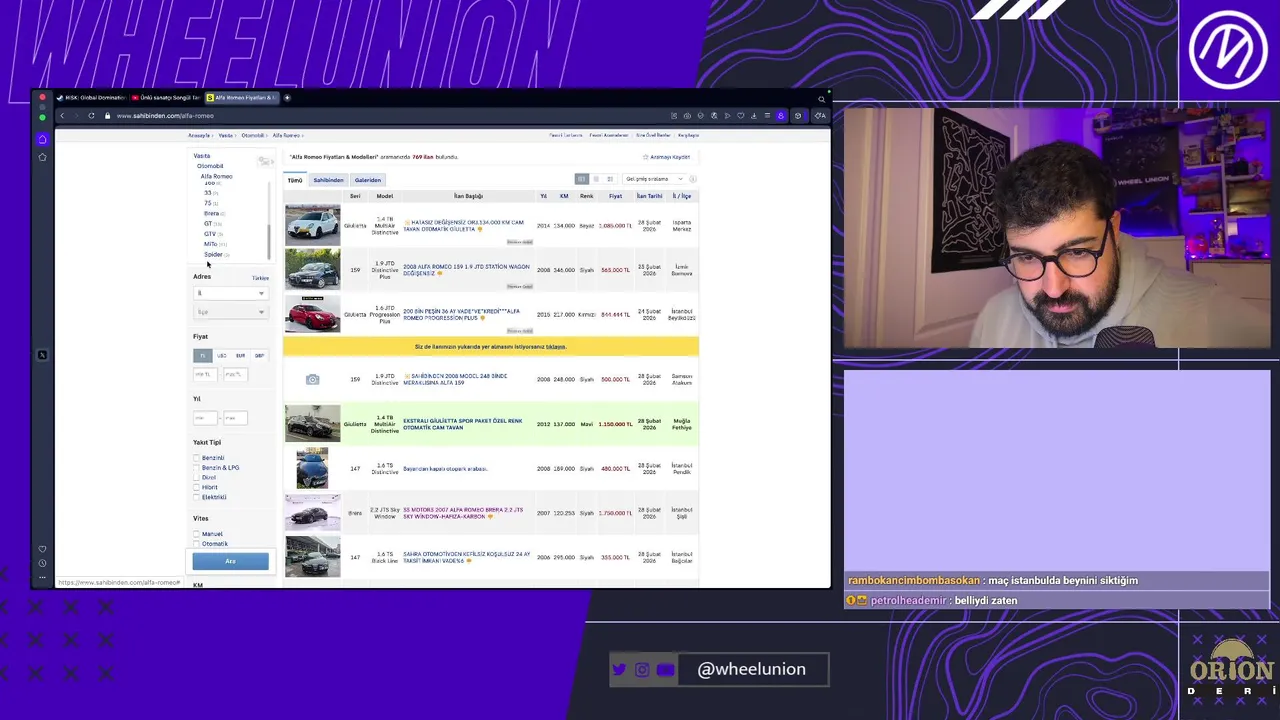The width and height of the screenshot is (1280, 720).
Task: Open the Gelişmiş sıralama sort dropdown
Action: point(654,179)
